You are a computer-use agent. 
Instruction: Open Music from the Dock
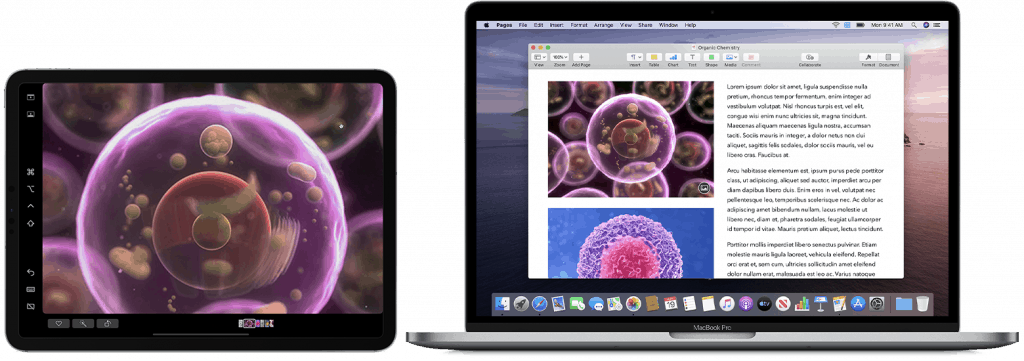[727, 304]
